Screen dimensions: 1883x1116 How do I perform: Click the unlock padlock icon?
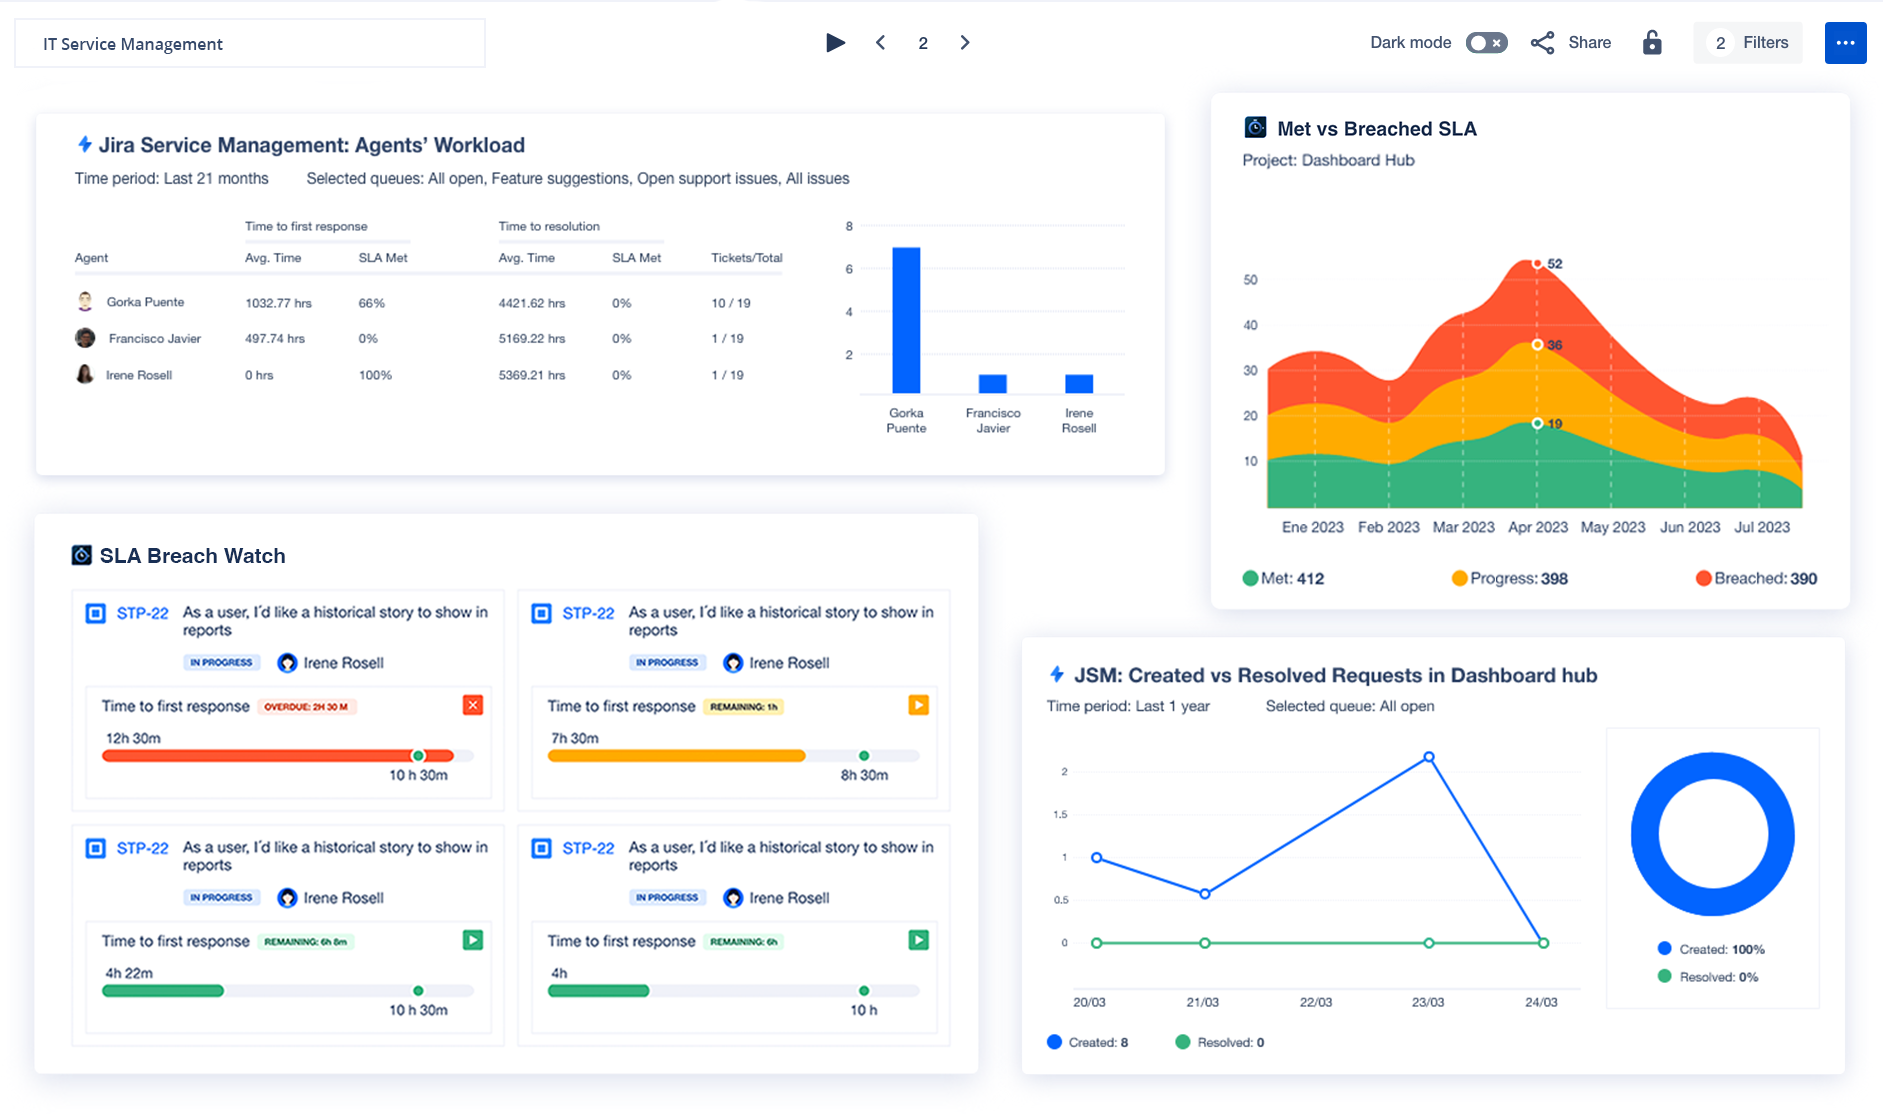coord(1651,42)
